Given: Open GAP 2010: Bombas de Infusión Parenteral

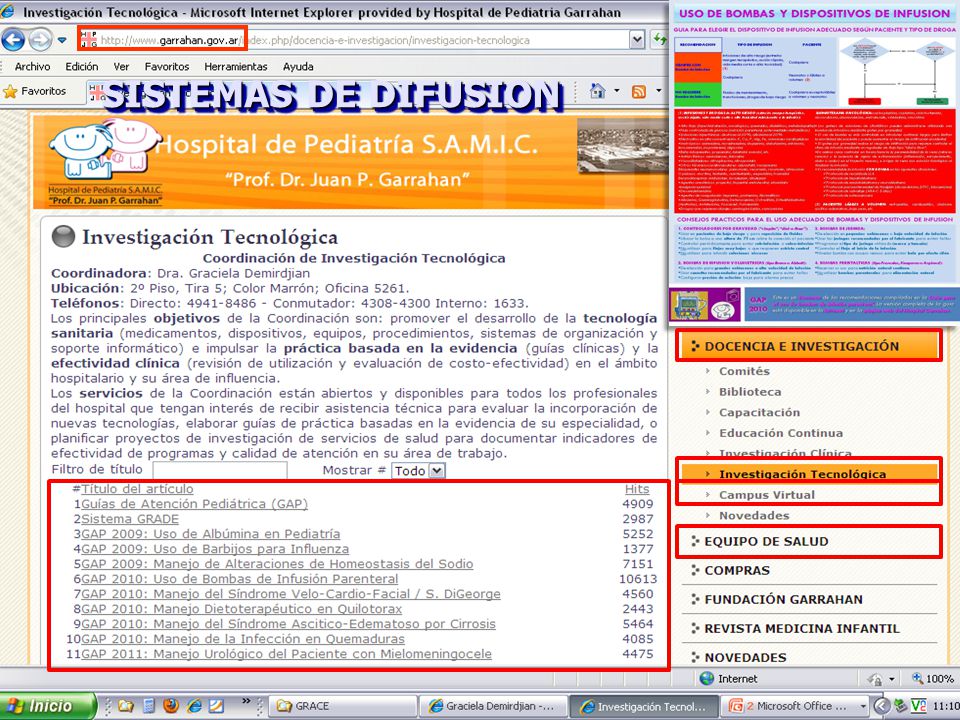Looking at the screenshot, I should click(x=239, y=579).
